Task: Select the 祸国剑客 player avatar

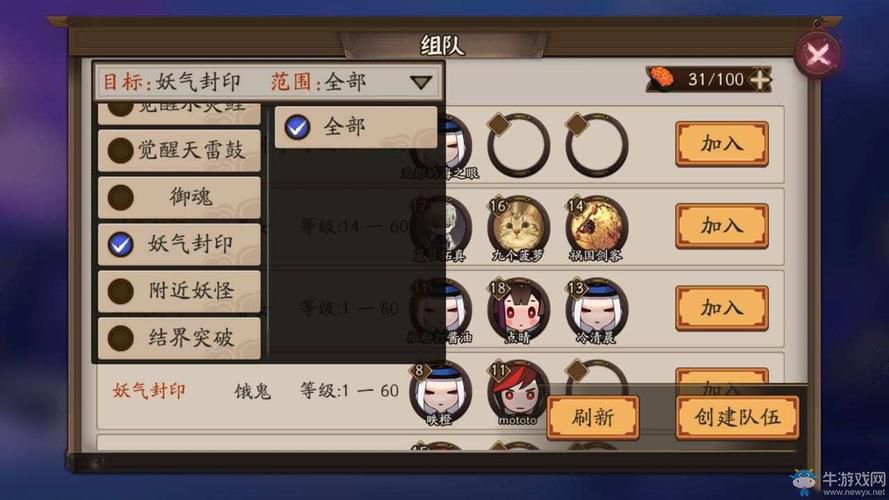Action: pyautogui.click(x=596, y=226)
